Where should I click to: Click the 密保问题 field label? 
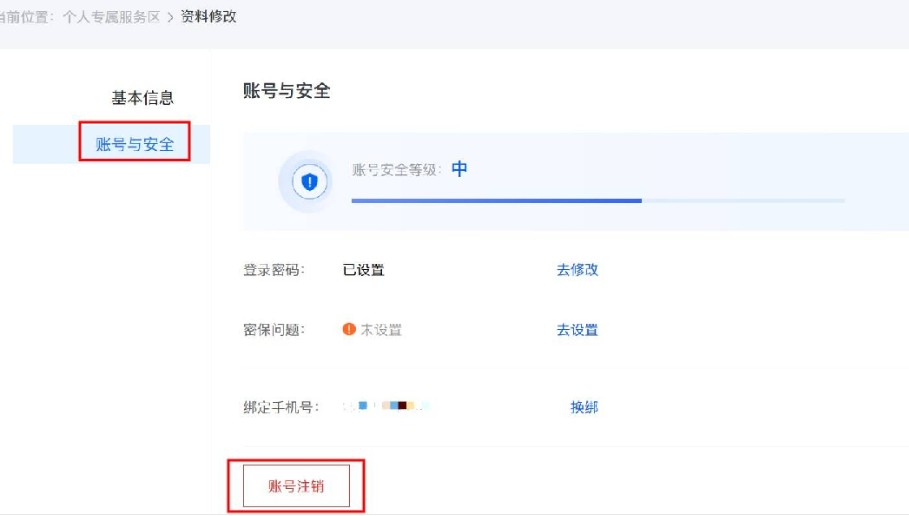coord(274,330)
